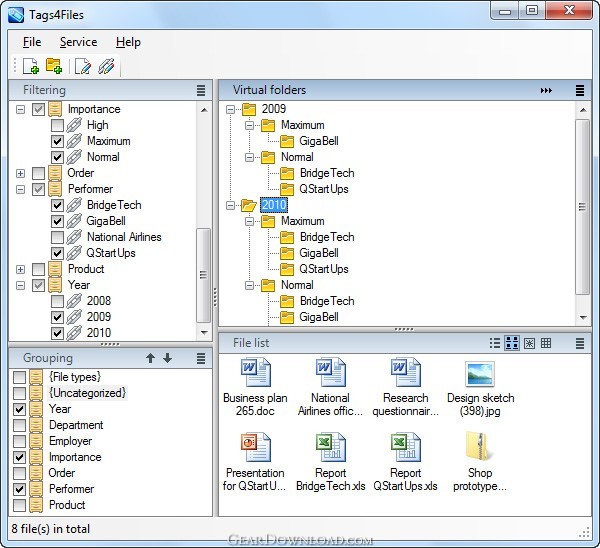The width and height of the screenshot is (600, 548).
Task: Select the Report QStartUps.xls Excel icon
Action: point(406,447)
